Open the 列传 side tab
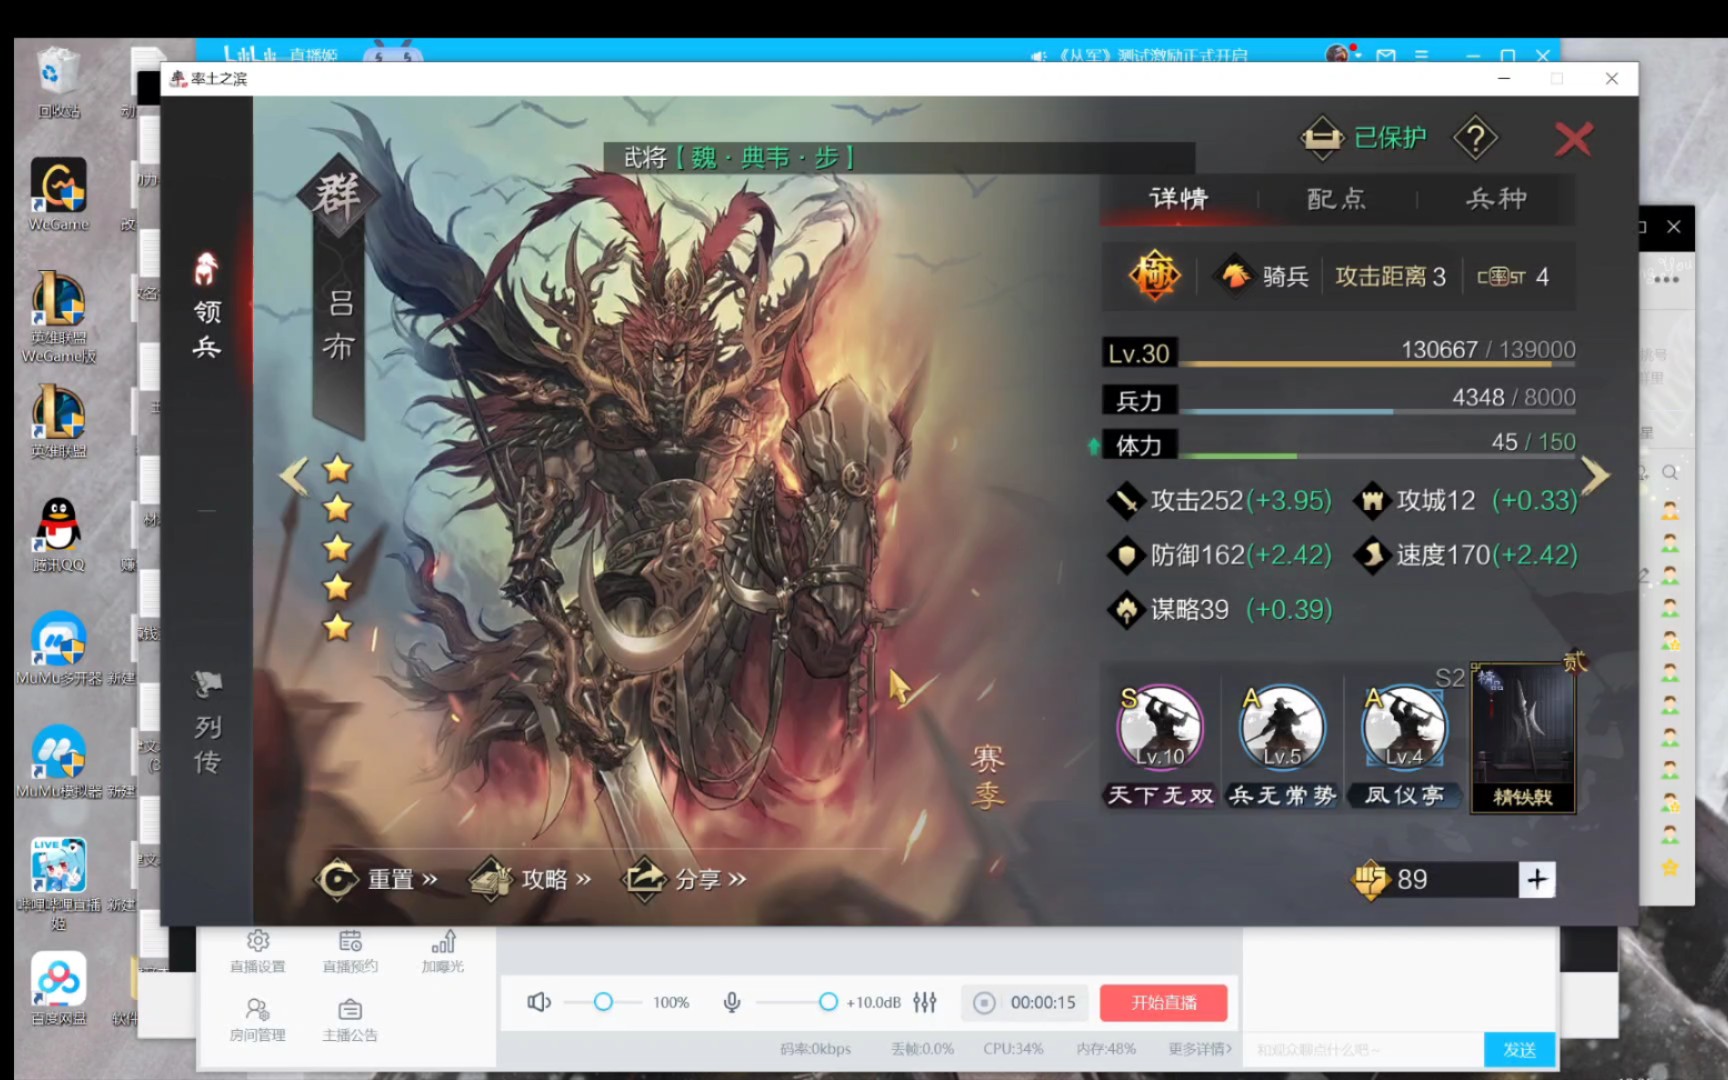 pyautogui.click(x=207, y=723)
